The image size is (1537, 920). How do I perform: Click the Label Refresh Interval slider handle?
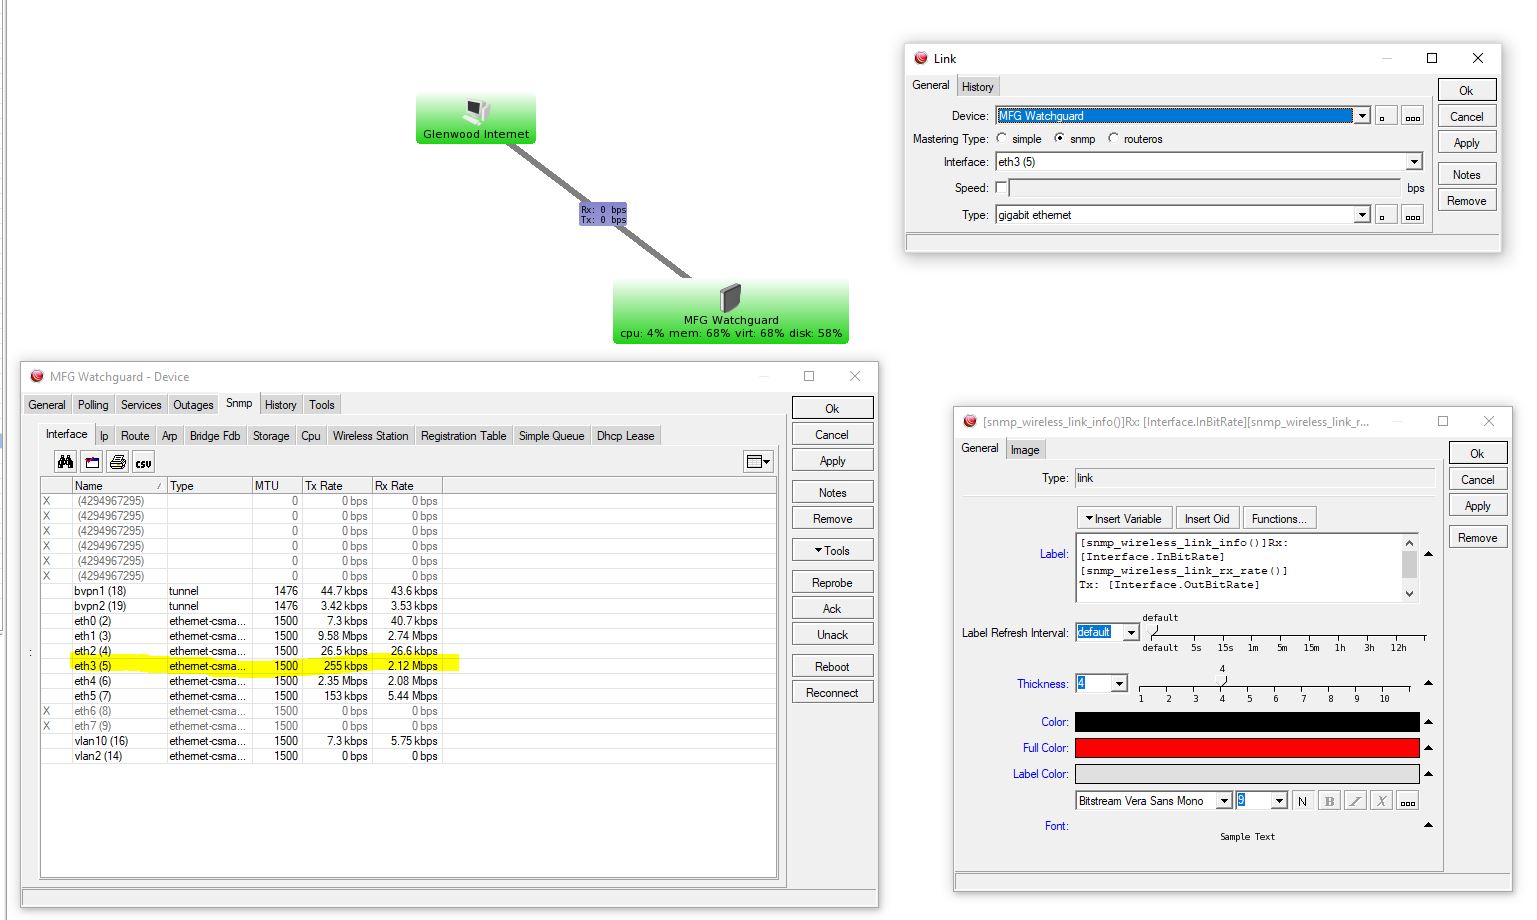point(1154,631)
